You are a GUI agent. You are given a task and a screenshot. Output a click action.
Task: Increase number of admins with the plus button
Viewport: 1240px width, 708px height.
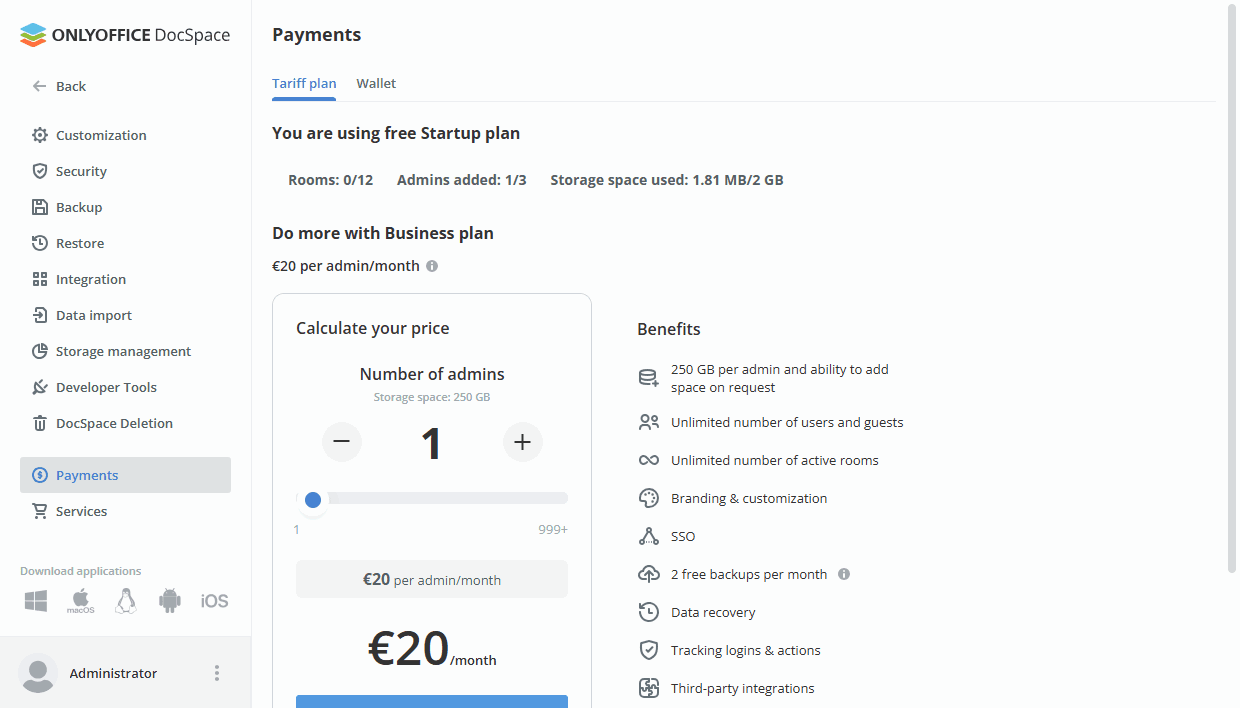pyautogui.click(x=522, y=441)
